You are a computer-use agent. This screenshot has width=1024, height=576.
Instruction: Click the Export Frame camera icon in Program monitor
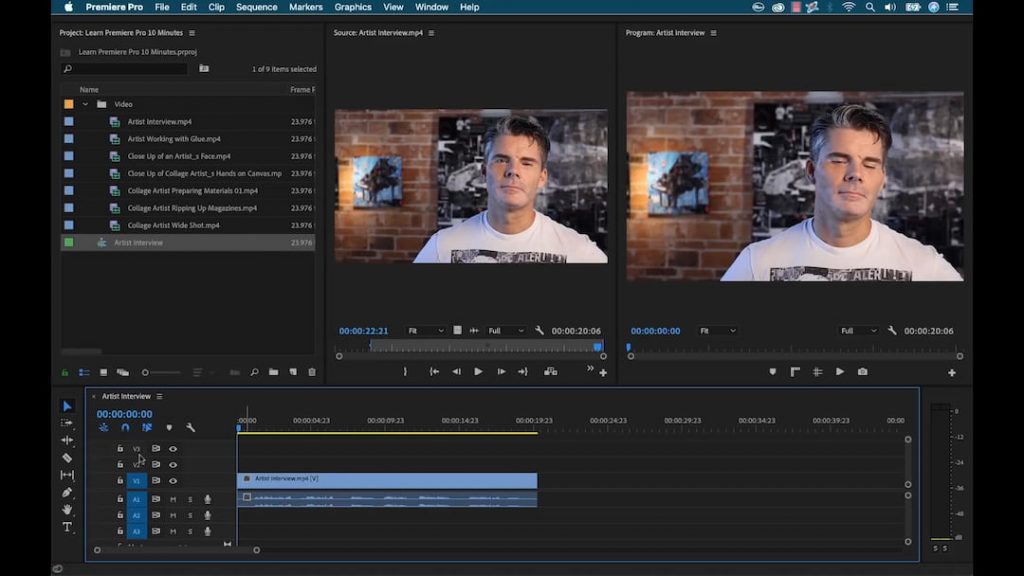click(x=862, y=371)
